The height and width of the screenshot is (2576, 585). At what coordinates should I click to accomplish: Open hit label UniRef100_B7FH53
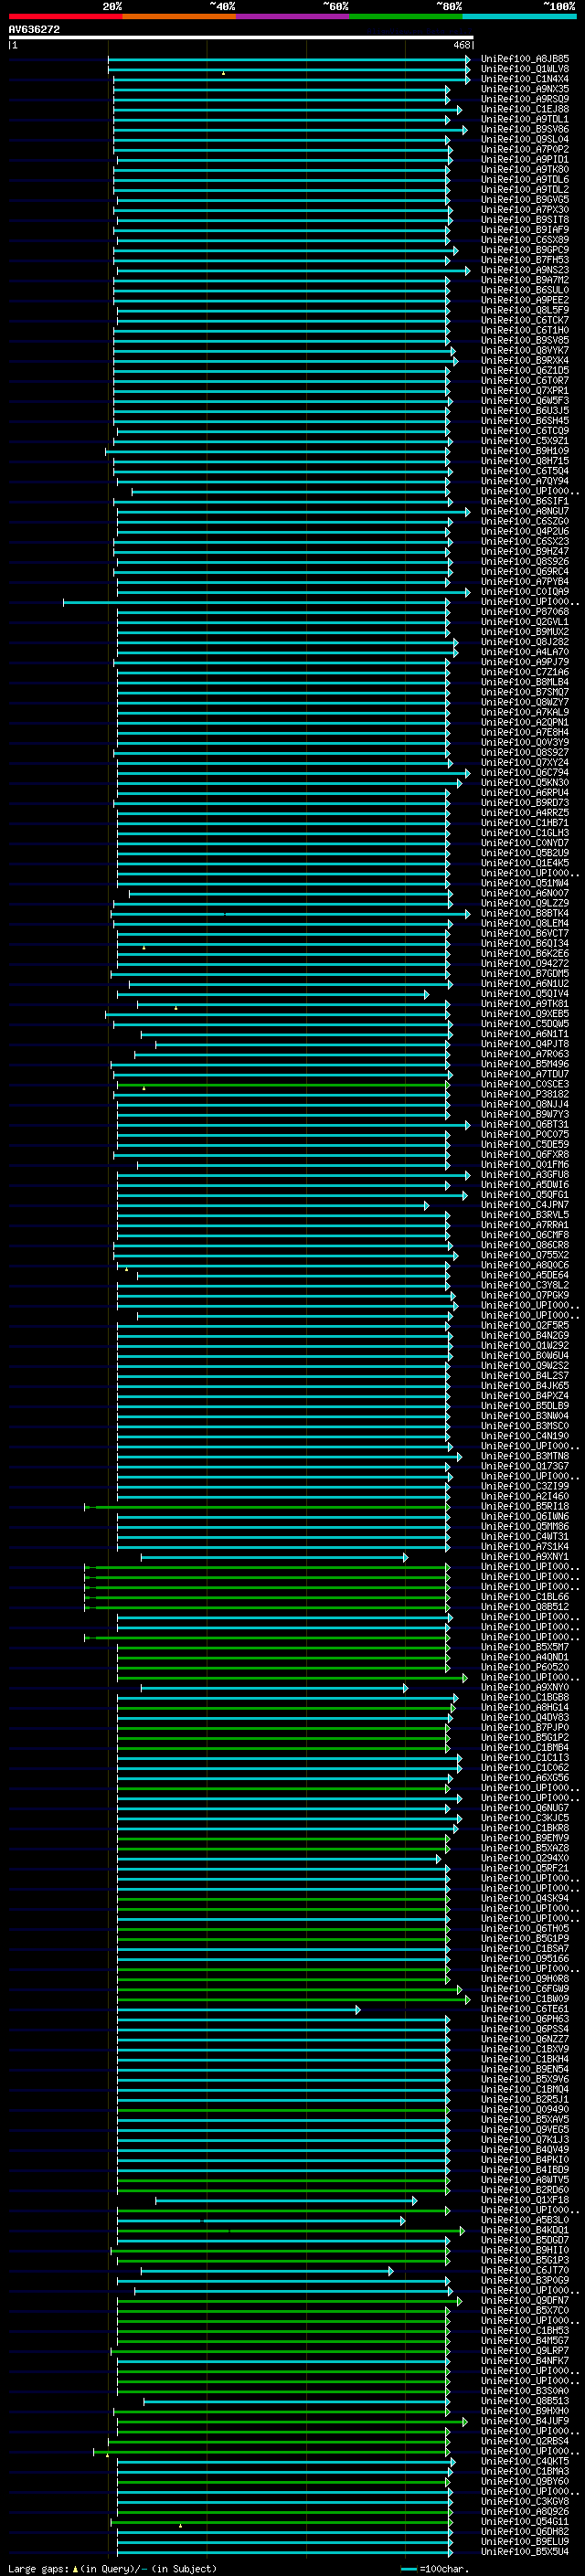tap(525, 260)
